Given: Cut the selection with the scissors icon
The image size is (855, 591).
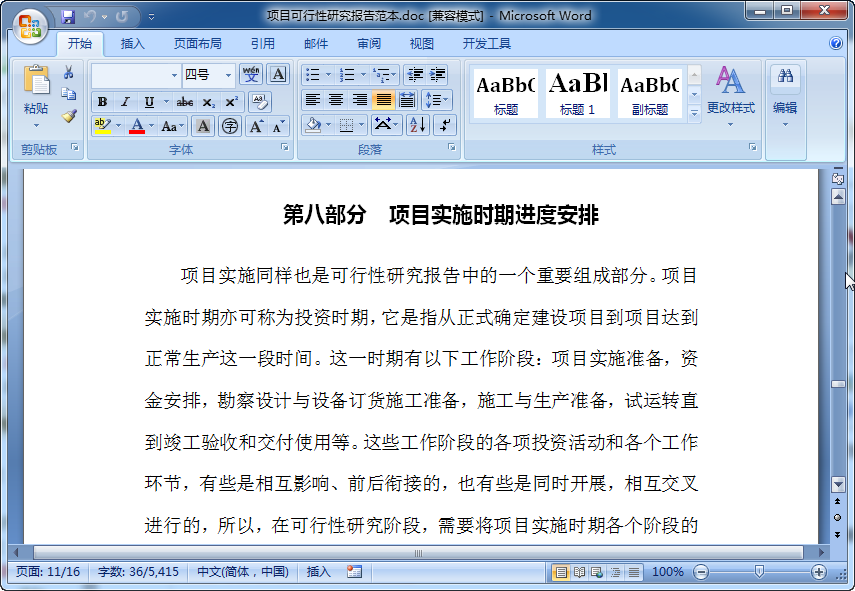Looking at the screenshot, I should tap(68, 73).
